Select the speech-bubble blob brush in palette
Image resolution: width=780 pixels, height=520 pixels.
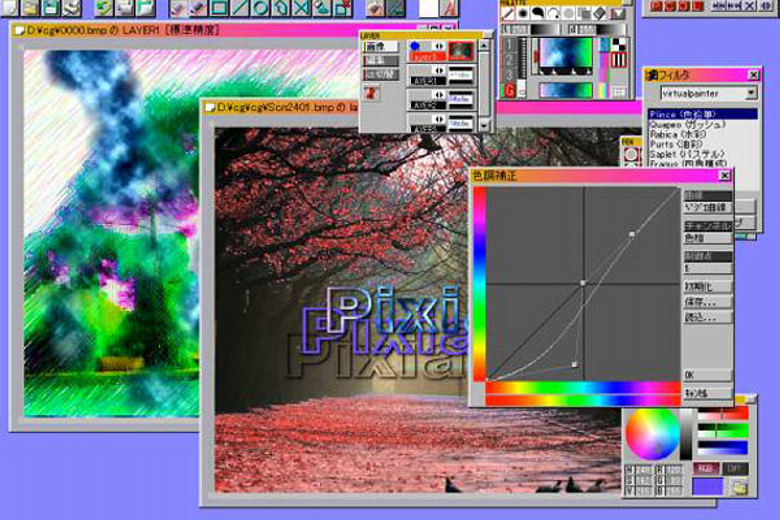click(538, 13)
